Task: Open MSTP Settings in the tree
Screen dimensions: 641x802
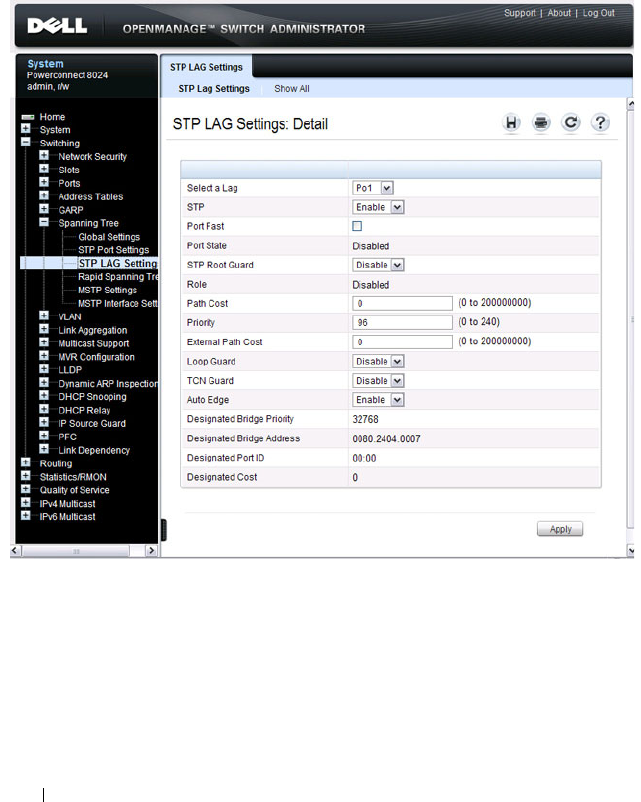Action: coord(107,290)
